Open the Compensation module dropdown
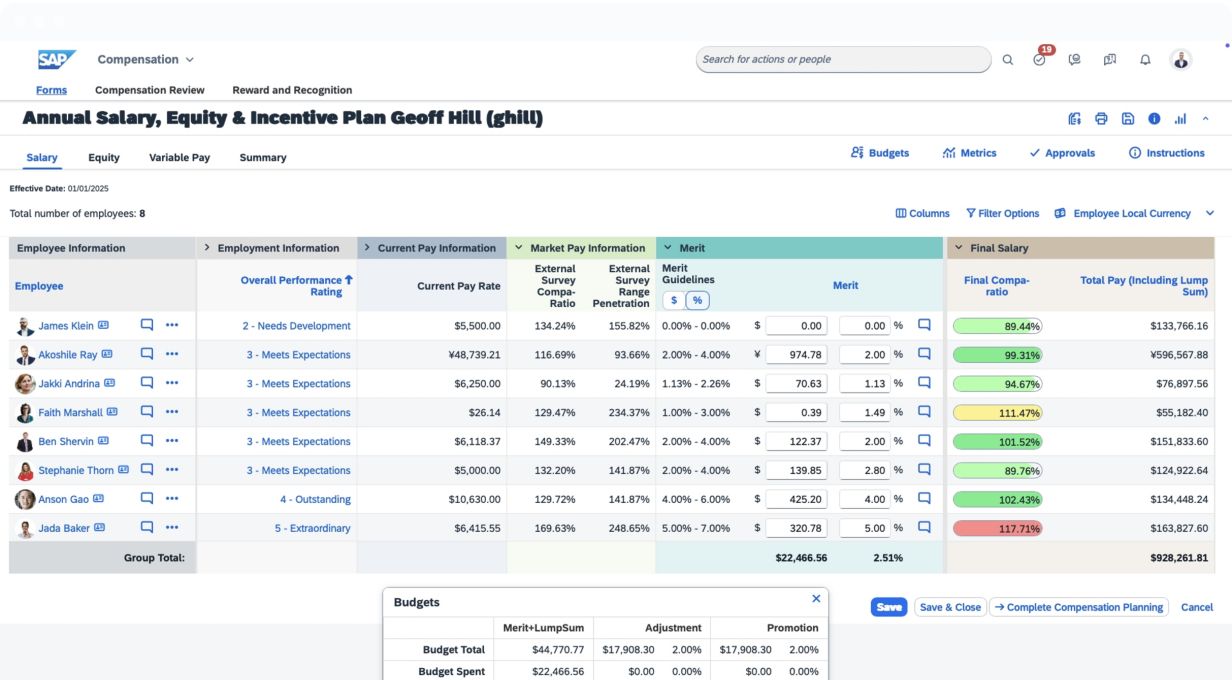Screen dimensions: 1232x680 point(146,60)
